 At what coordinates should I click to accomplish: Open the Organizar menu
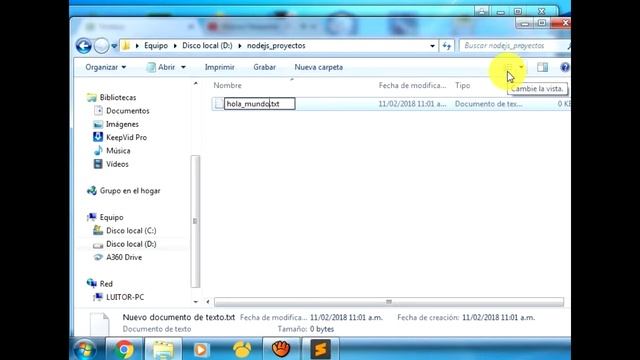(x=106, y=67)
